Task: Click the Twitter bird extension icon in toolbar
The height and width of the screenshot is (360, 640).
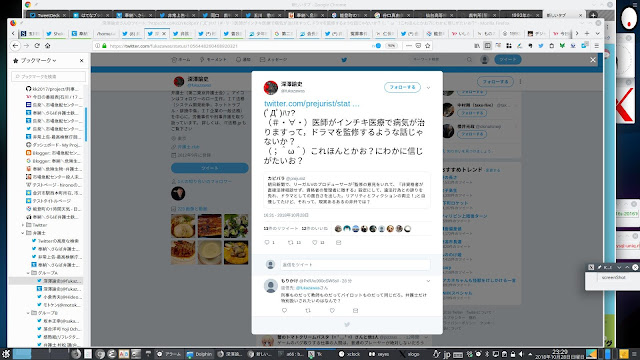Action: pos(541,46)
